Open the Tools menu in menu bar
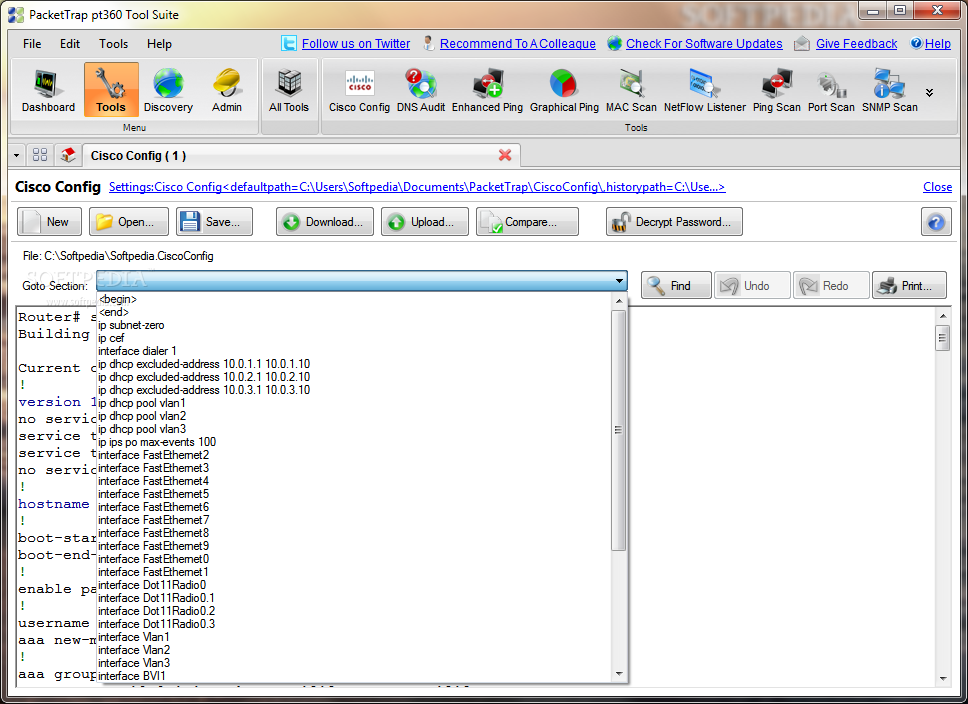 coord(114,44)
